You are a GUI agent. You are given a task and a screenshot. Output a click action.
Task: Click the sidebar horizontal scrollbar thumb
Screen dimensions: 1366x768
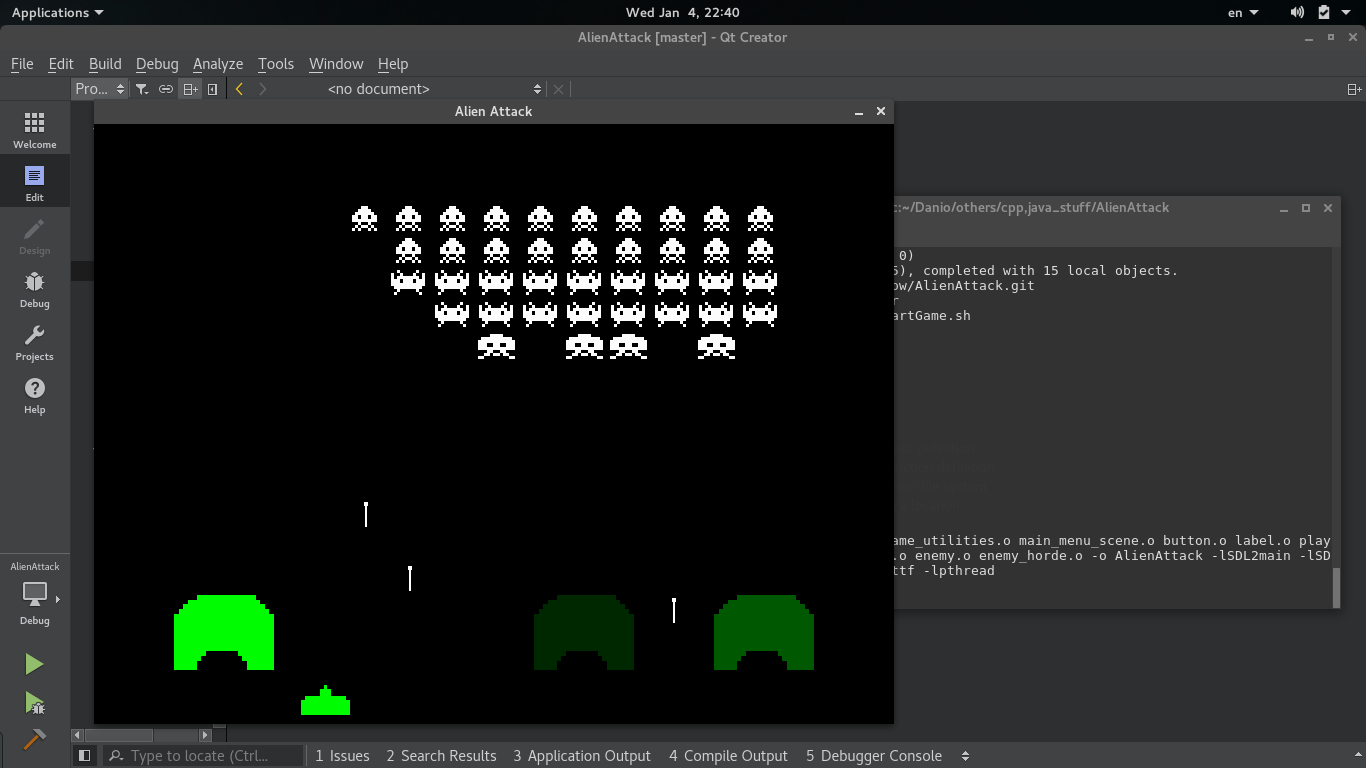tap(118, 735)
